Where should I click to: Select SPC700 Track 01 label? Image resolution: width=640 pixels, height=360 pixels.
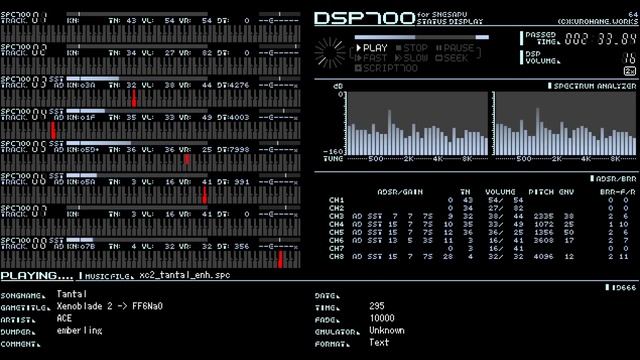(x=24, y=18)
